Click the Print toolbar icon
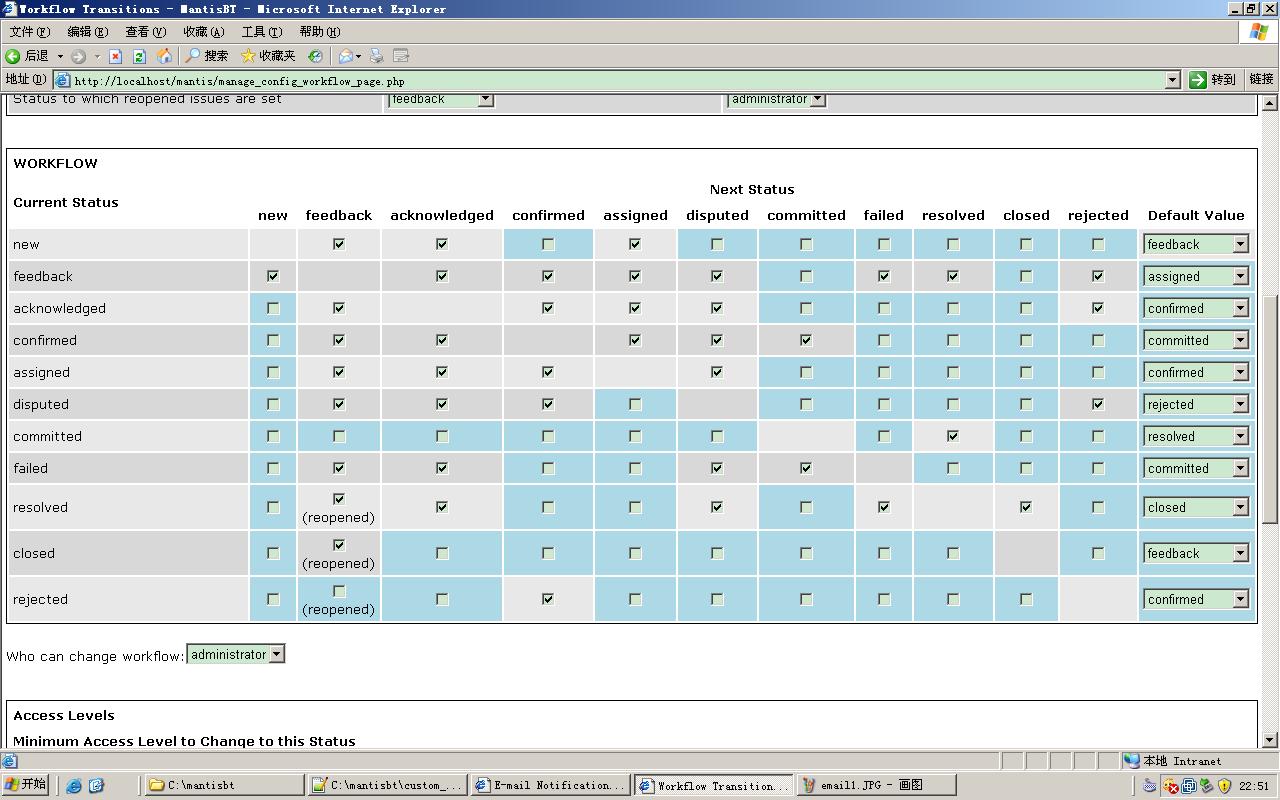 click(x=377, y=56)
